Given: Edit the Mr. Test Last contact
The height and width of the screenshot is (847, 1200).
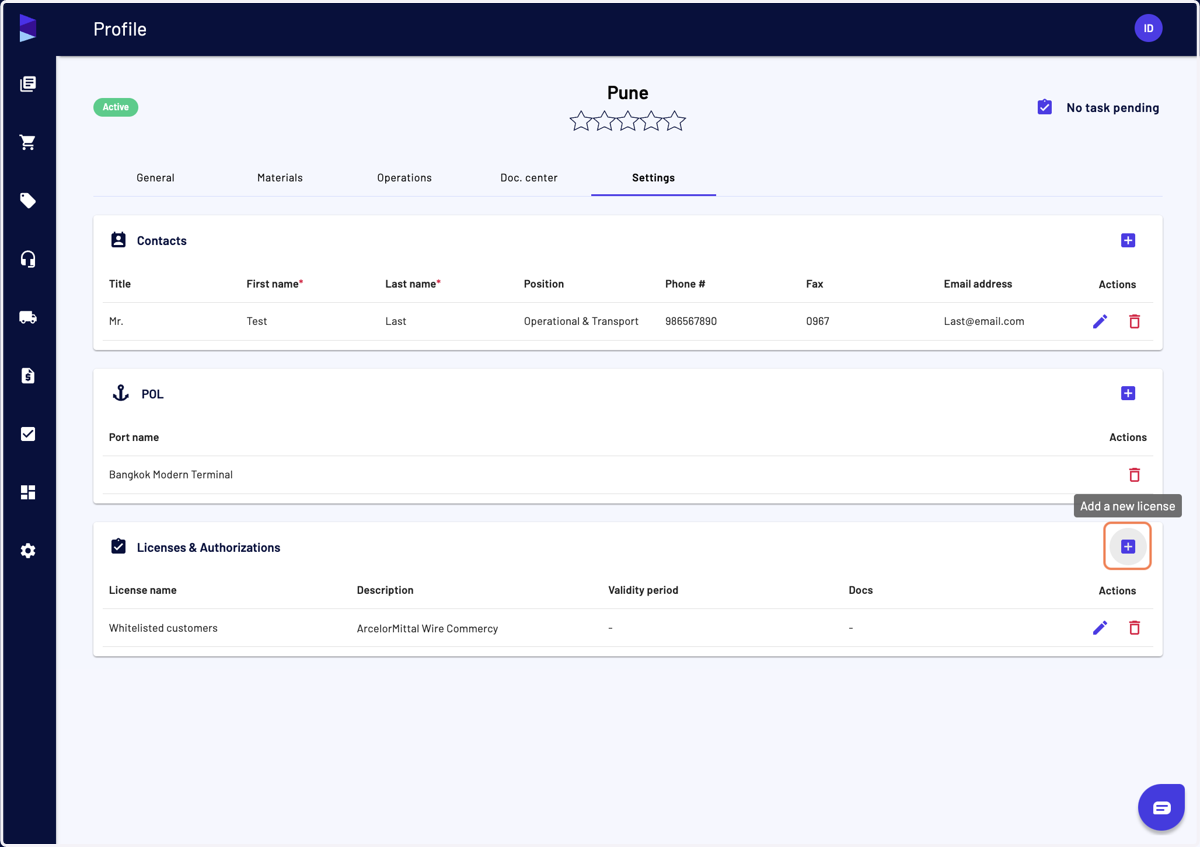Looking at the screenshot, I should click(x=1100, y=321).
